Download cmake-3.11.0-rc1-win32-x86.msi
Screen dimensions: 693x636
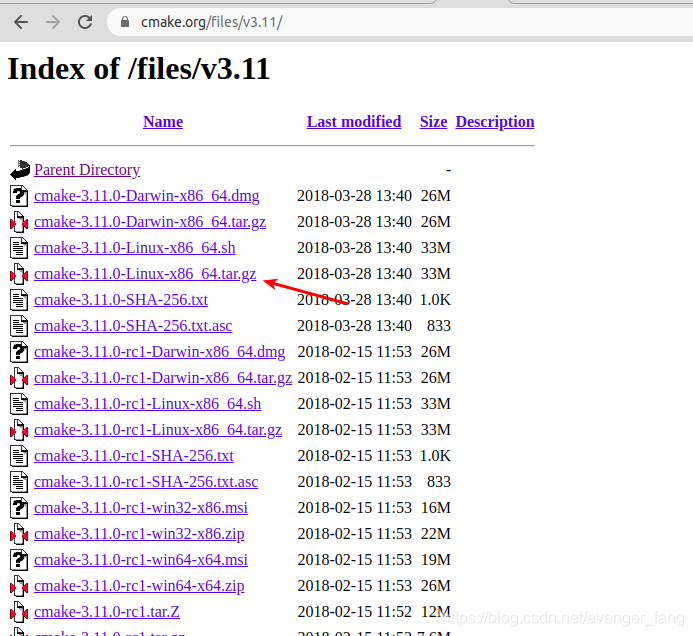[141, 508]
